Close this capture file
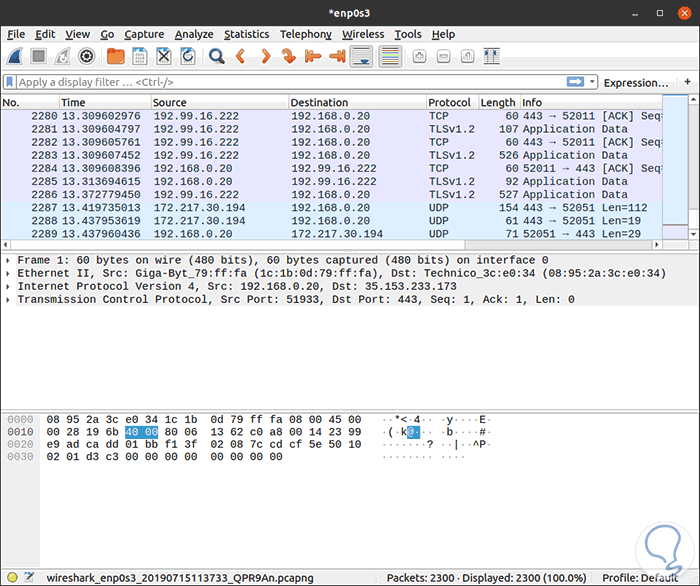The image size is (700, 586). click(x=164, y=56)
